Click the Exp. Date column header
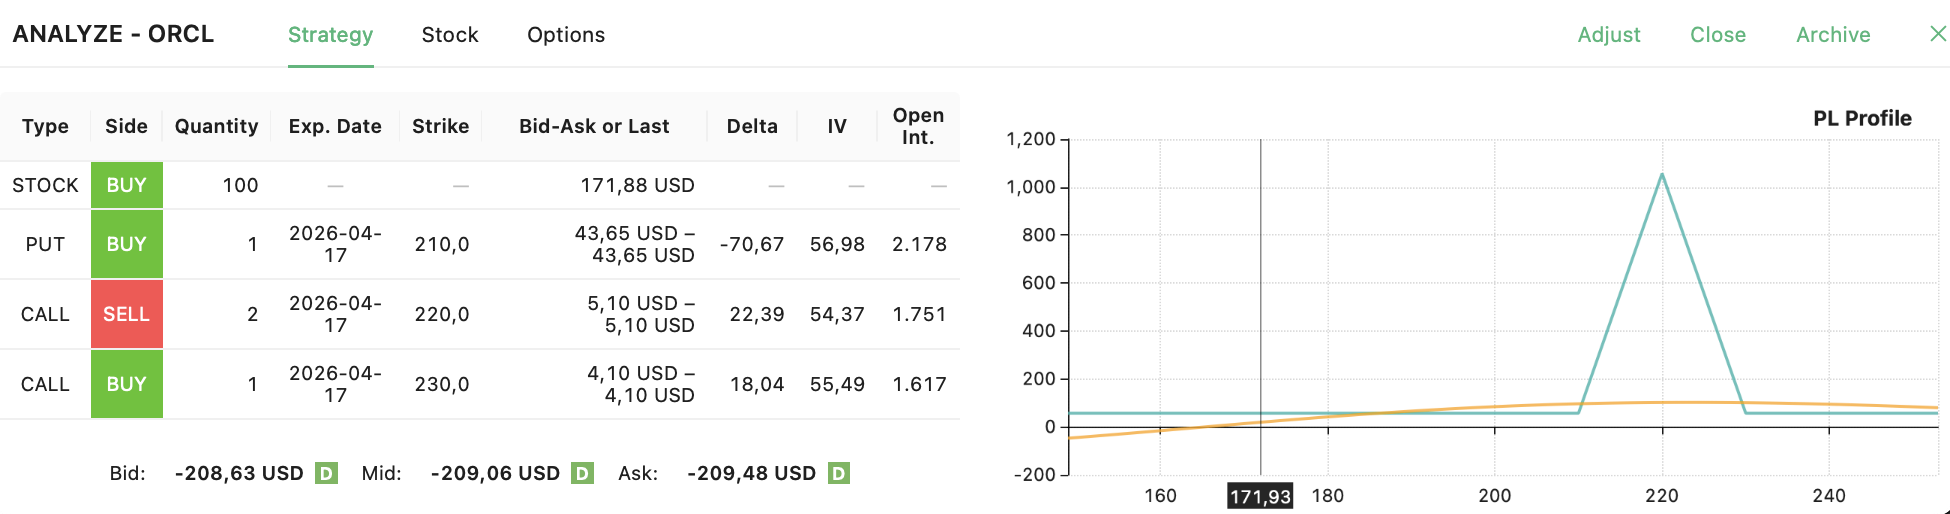The image size is (1950, 514). 335,126
